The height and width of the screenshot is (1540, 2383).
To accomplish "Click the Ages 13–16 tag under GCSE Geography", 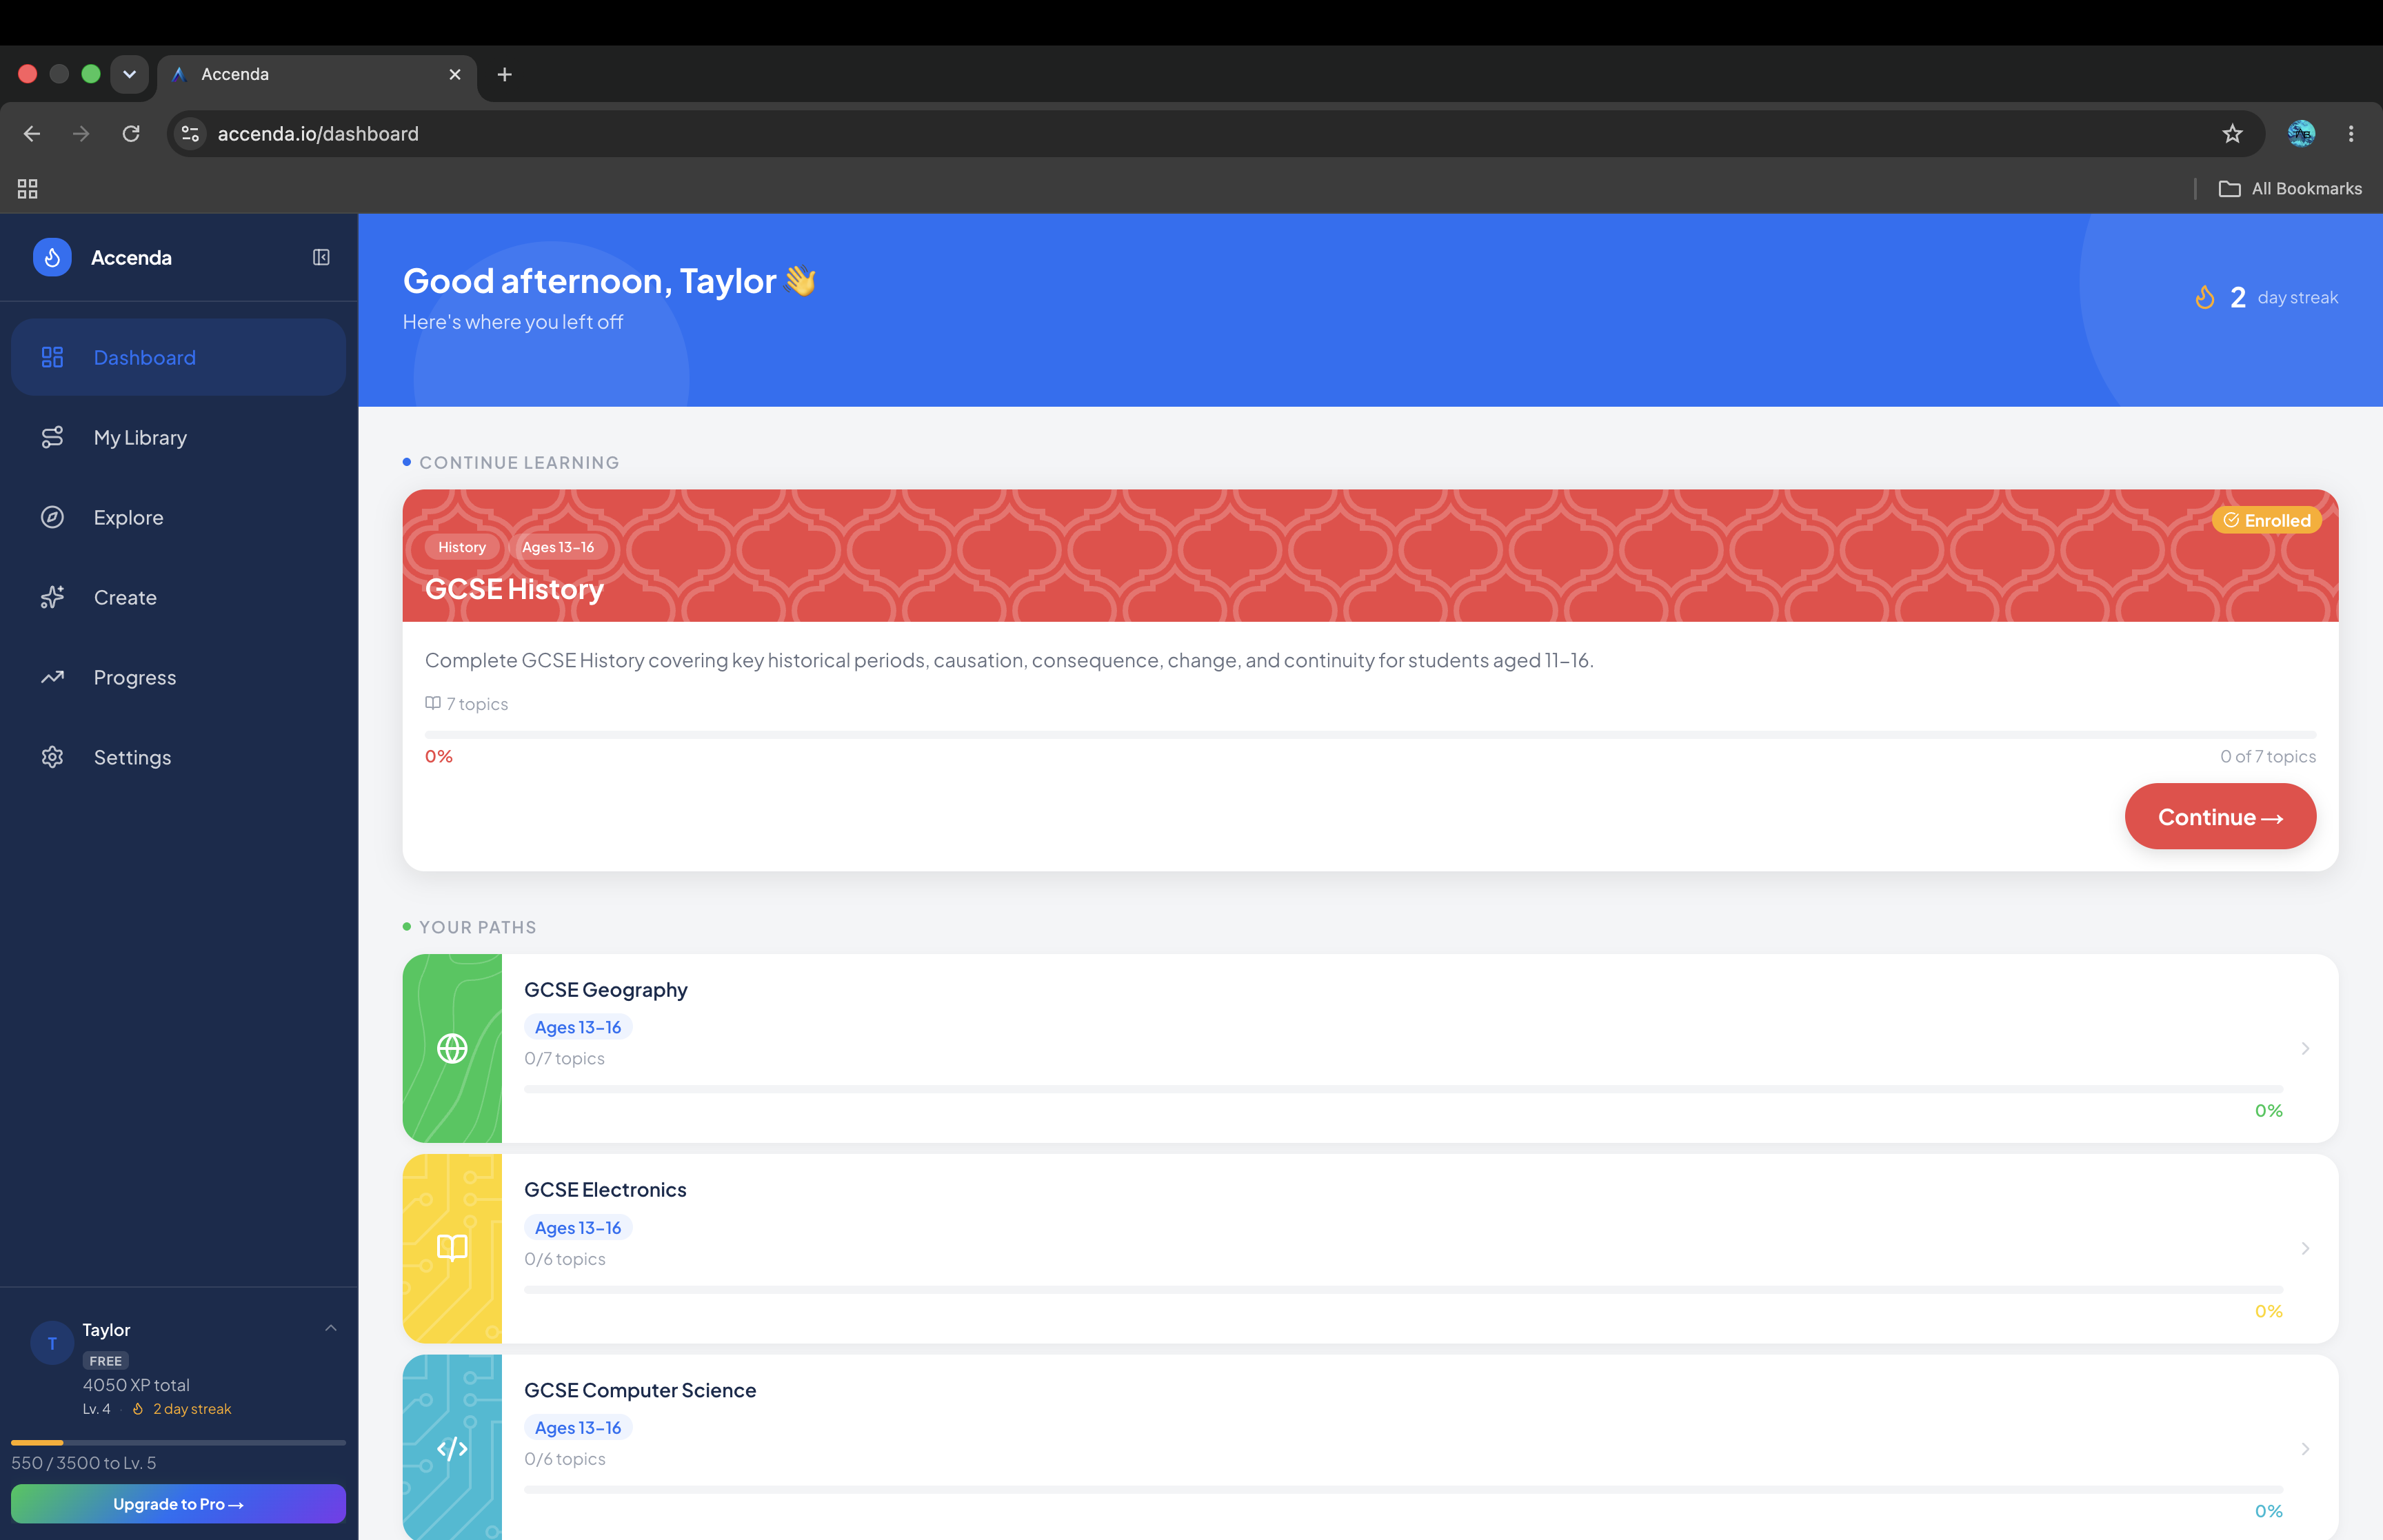I will pos(578,1027).
